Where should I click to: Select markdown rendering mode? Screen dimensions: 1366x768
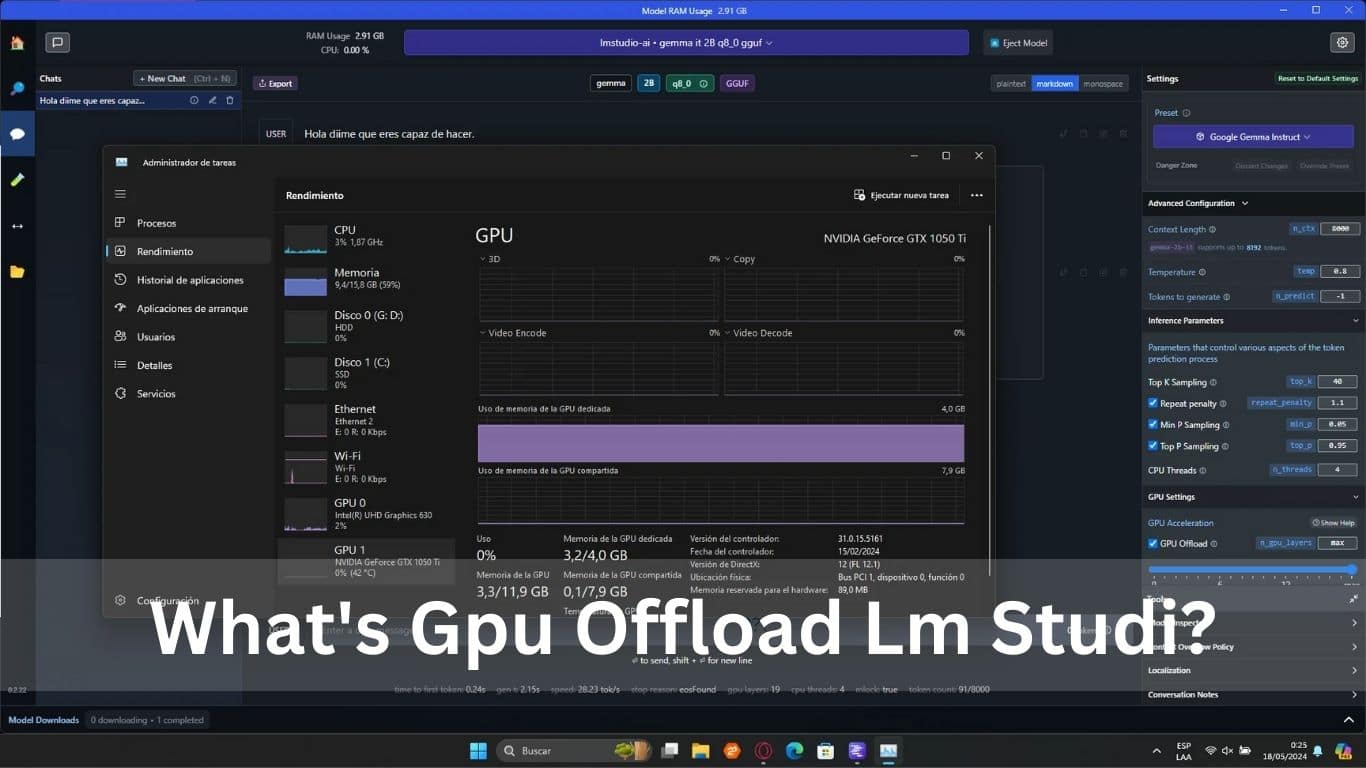click(x=1055, y=84)
